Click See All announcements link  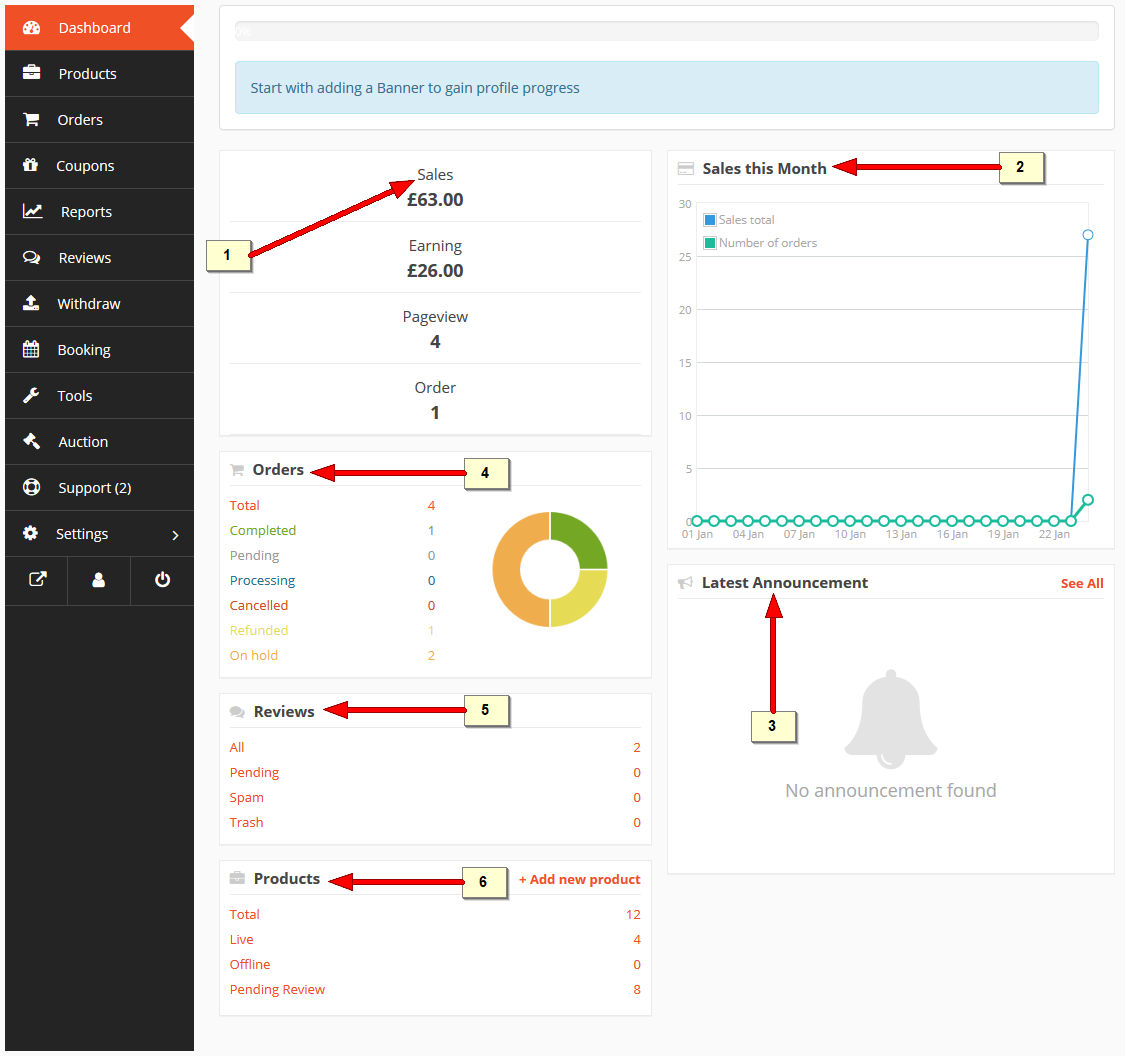tap(1082, 583)
